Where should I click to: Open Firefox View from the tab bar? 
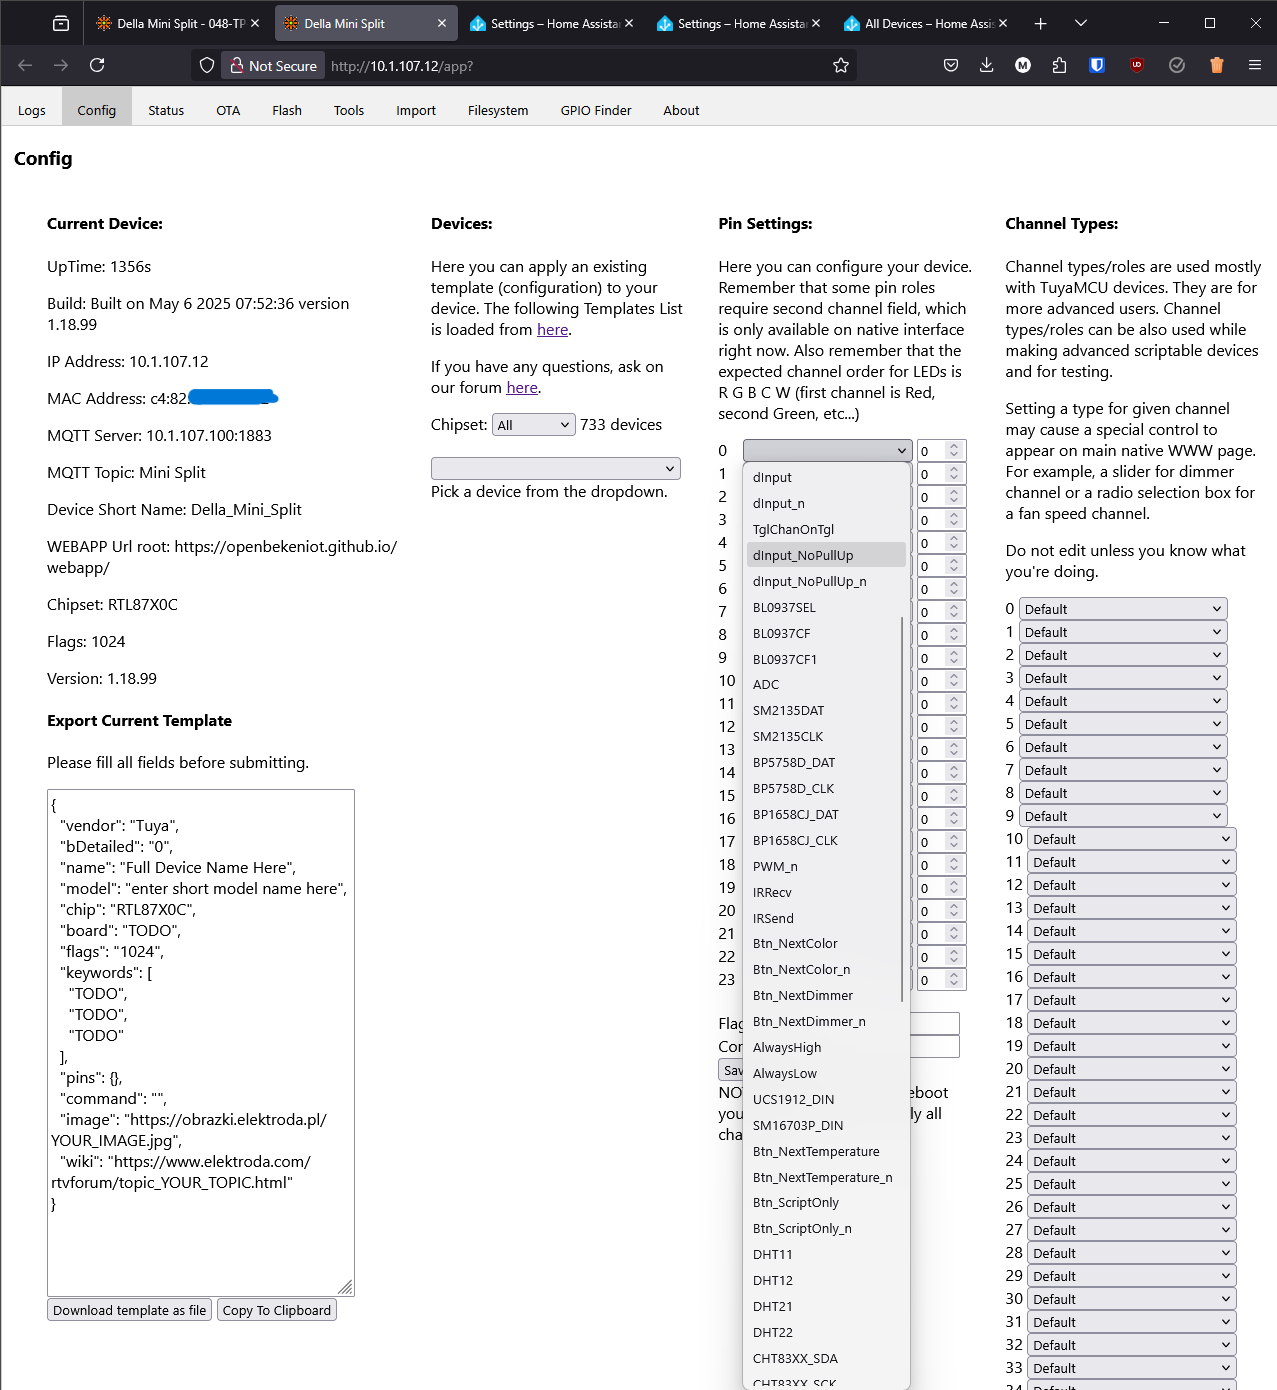click(61, 23)
